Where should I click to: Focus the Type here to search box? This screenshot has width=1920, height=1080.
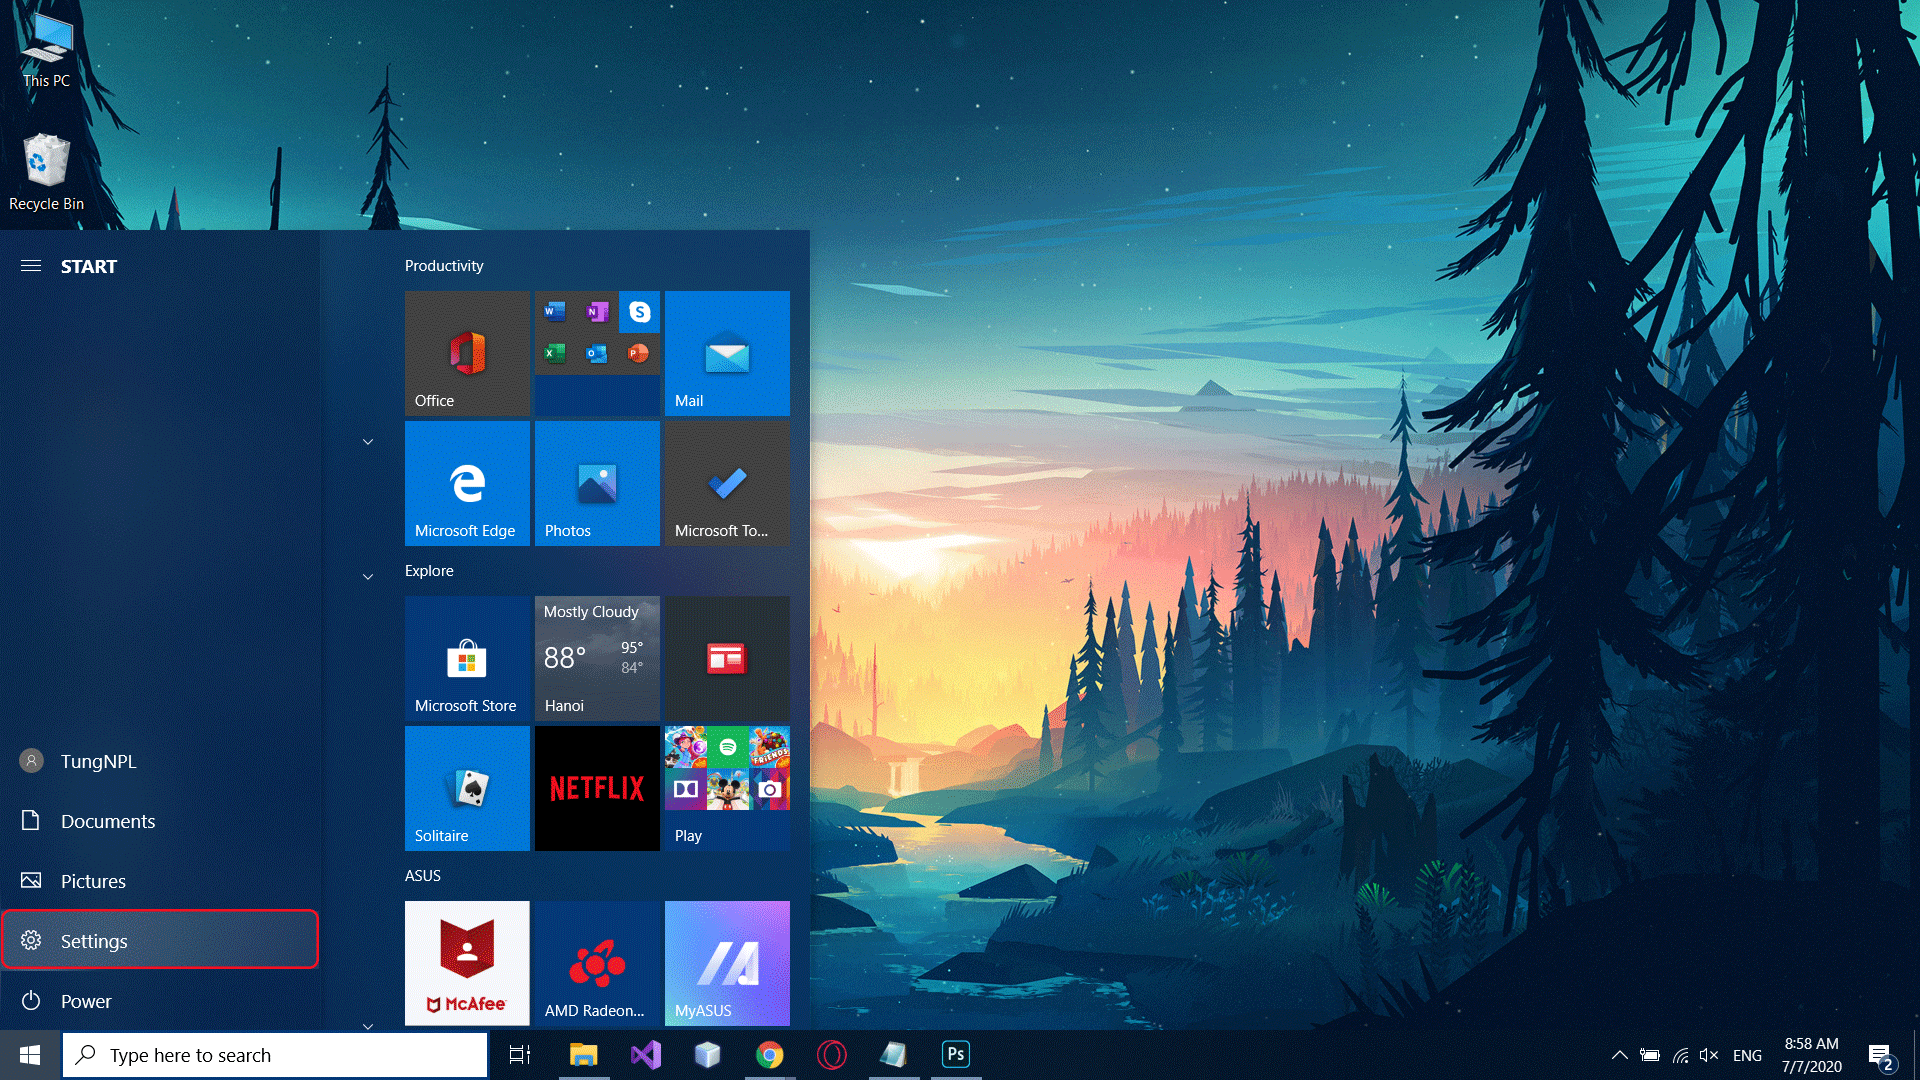[275, 1055]
